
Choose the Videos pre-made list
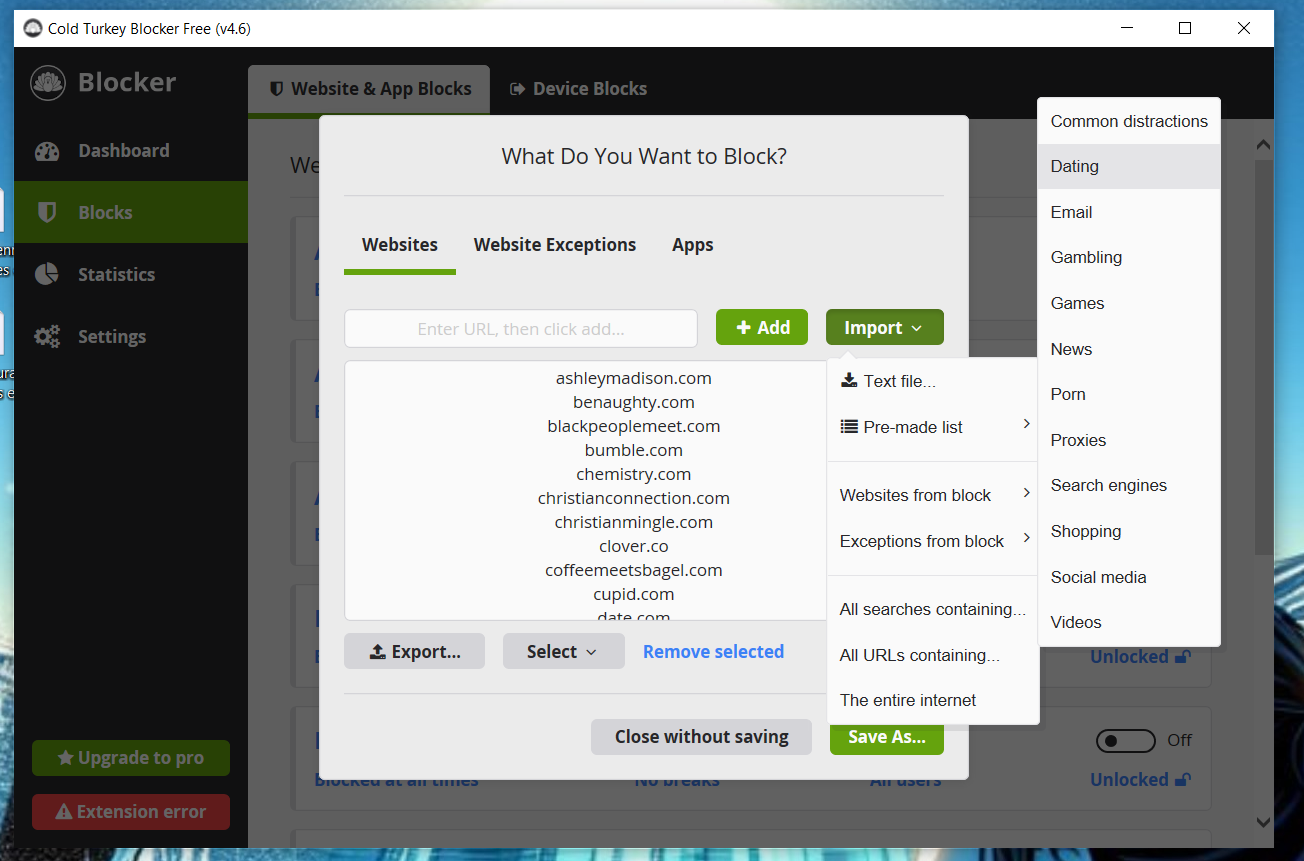pos(1129,622)
